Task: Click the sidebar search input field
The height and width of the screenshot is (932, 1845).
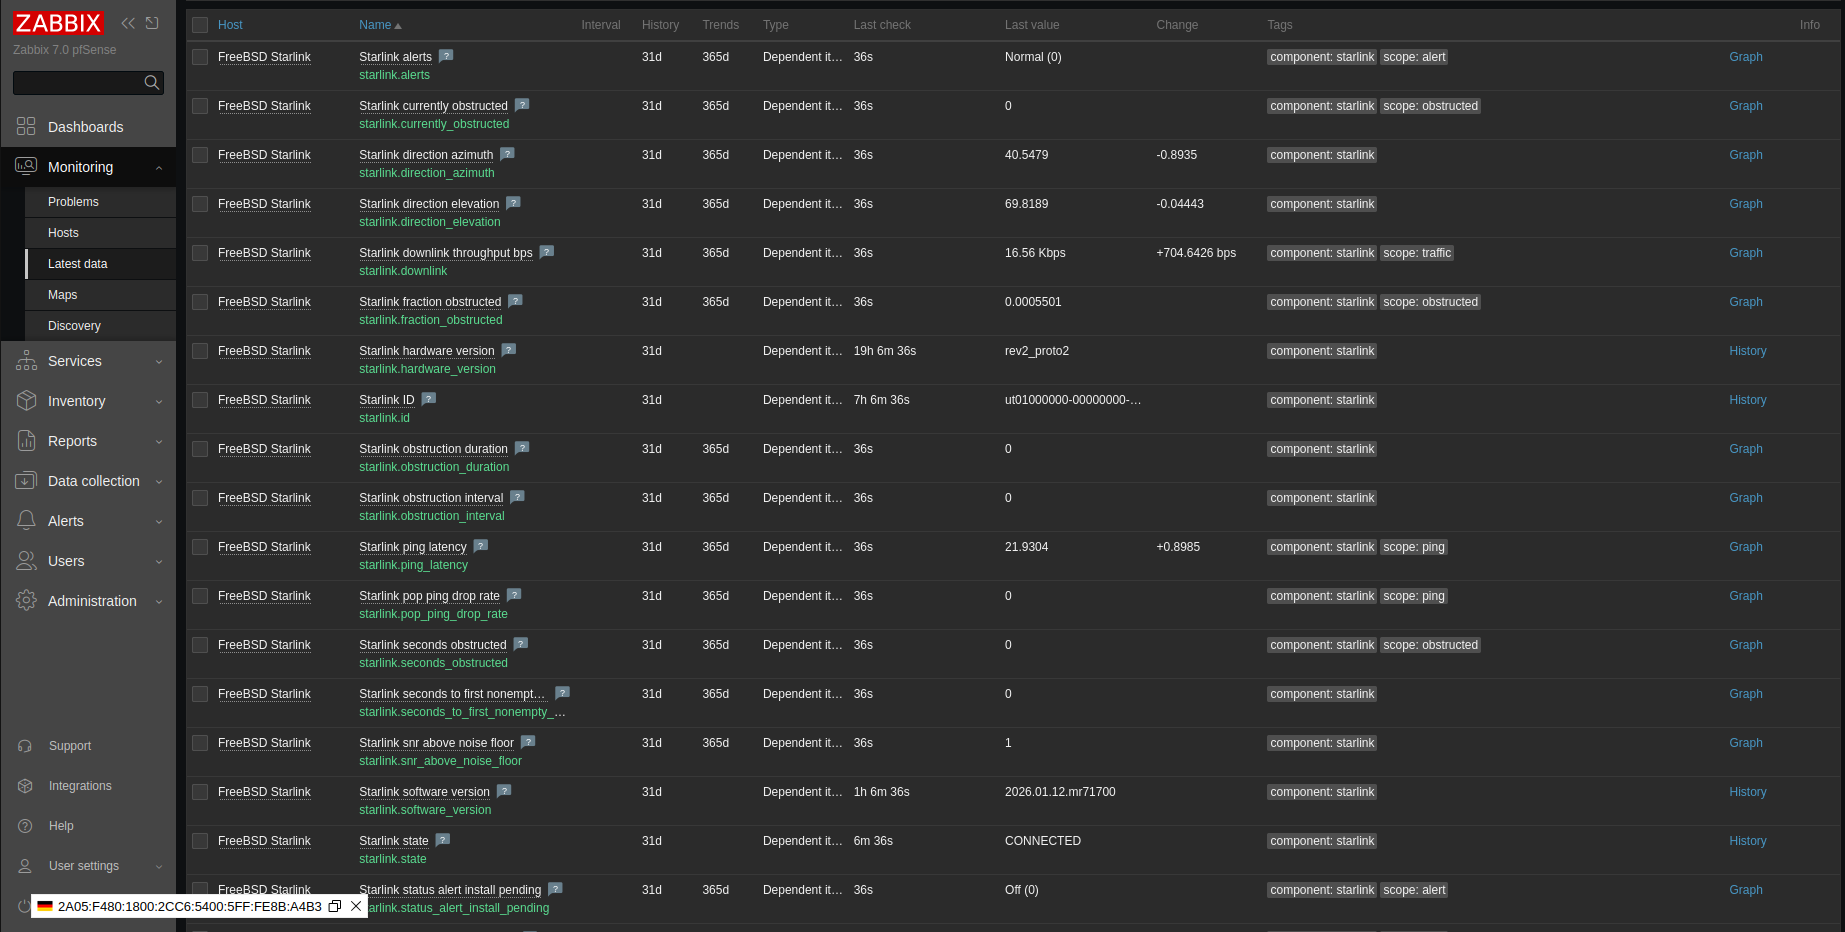Action: pyautogui.click(x=78, y=83)
